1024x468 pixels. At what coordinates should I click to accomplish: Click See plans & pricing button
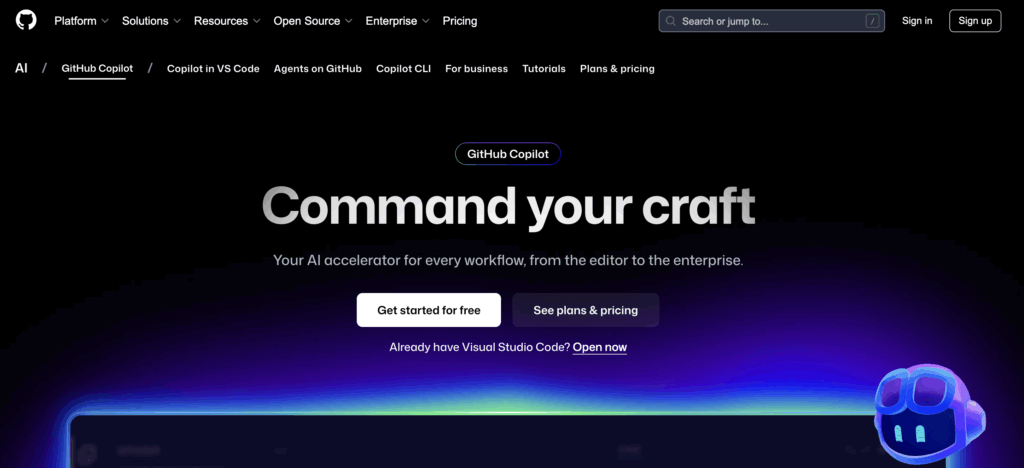[585, 310]
